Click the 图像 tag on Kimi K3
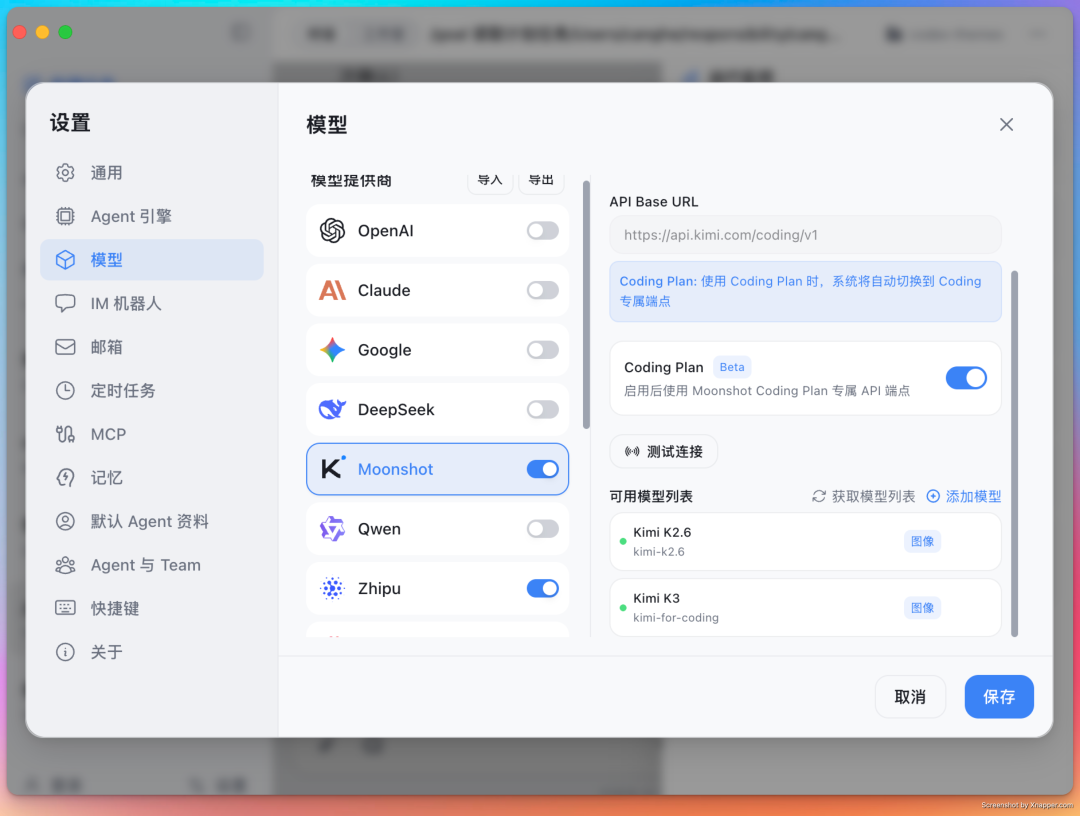This screenshot has width=1080, height=816. pyautogui.click(x=922, y=607)
